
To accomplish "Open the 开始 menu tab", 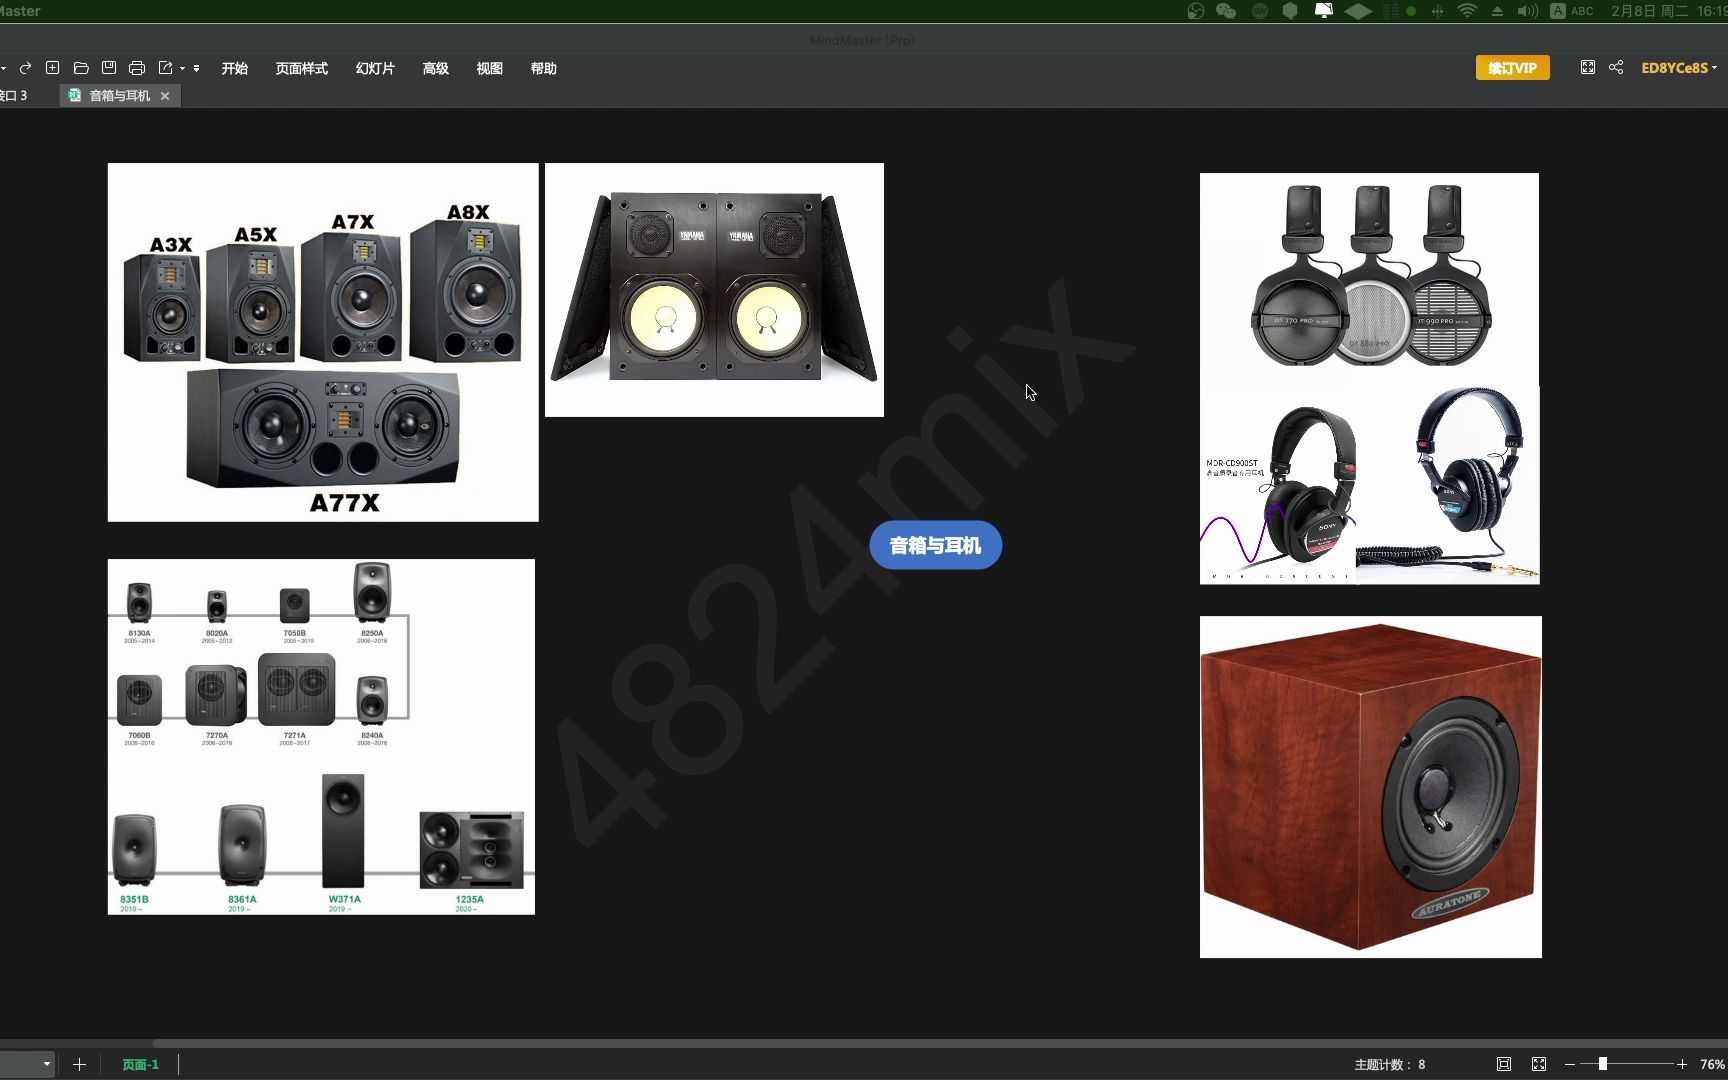I will [235, 68].
